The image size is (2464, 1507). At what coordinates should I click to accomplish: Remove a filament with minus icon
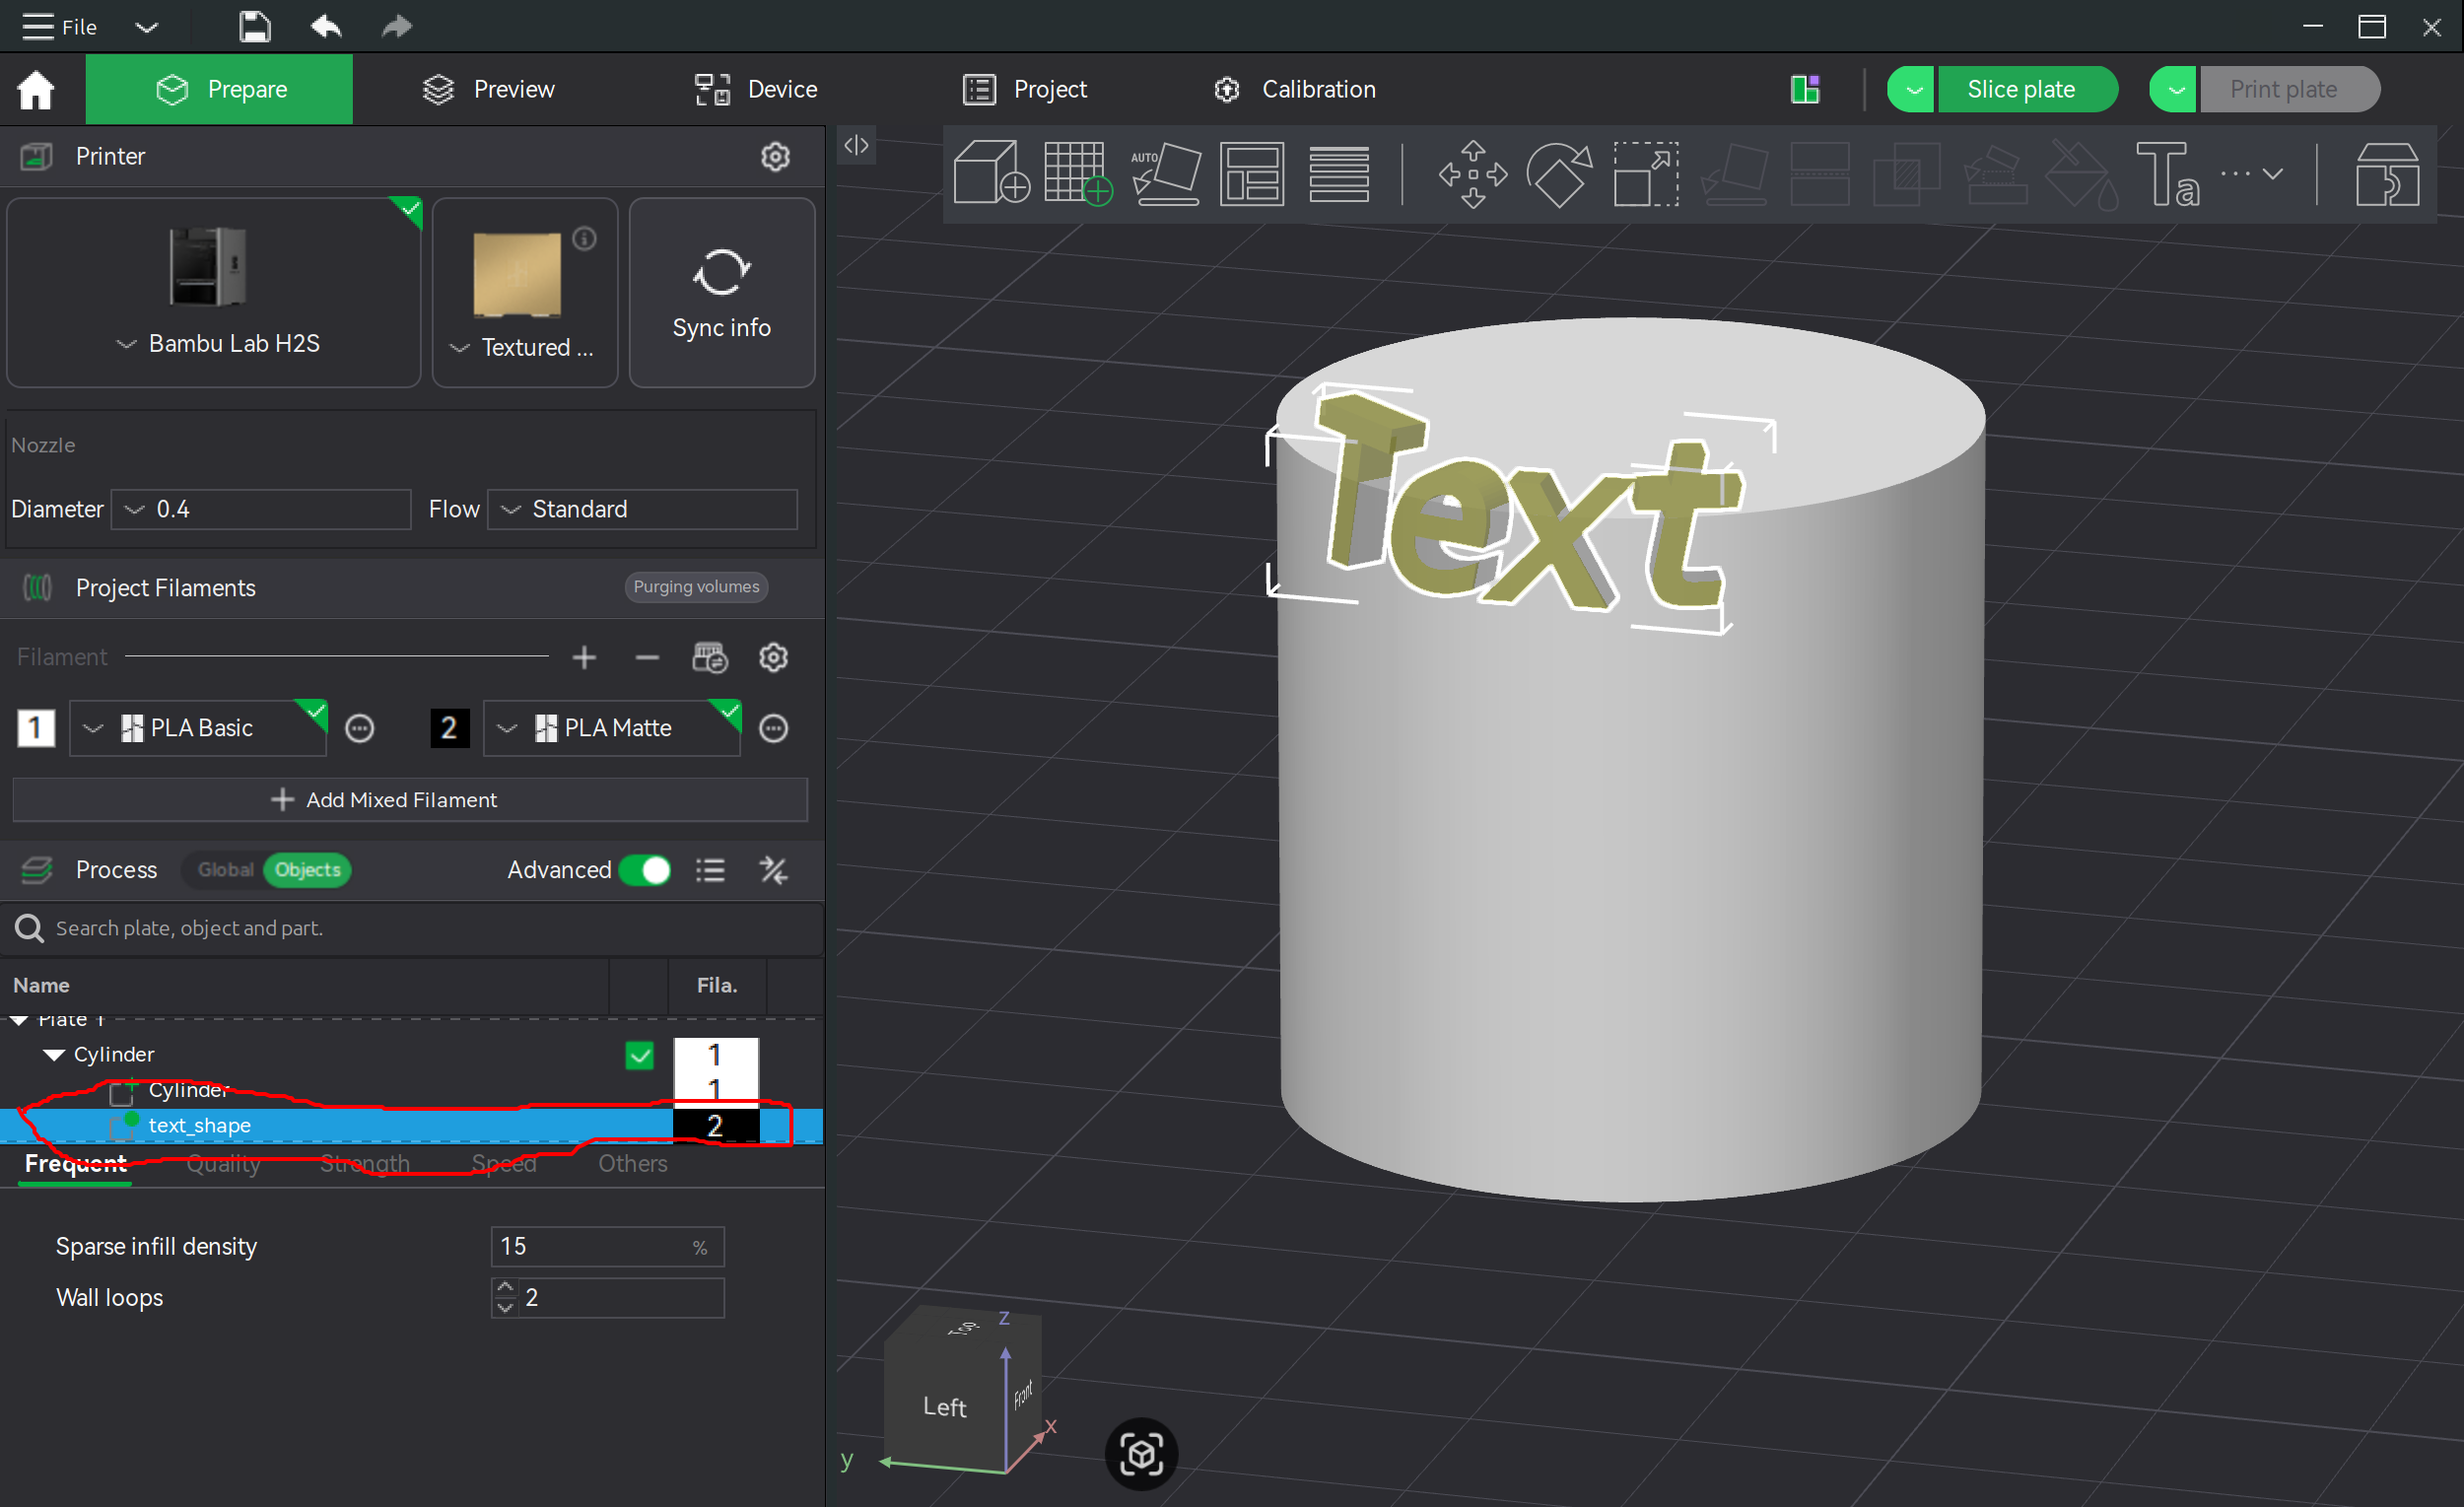647,658
